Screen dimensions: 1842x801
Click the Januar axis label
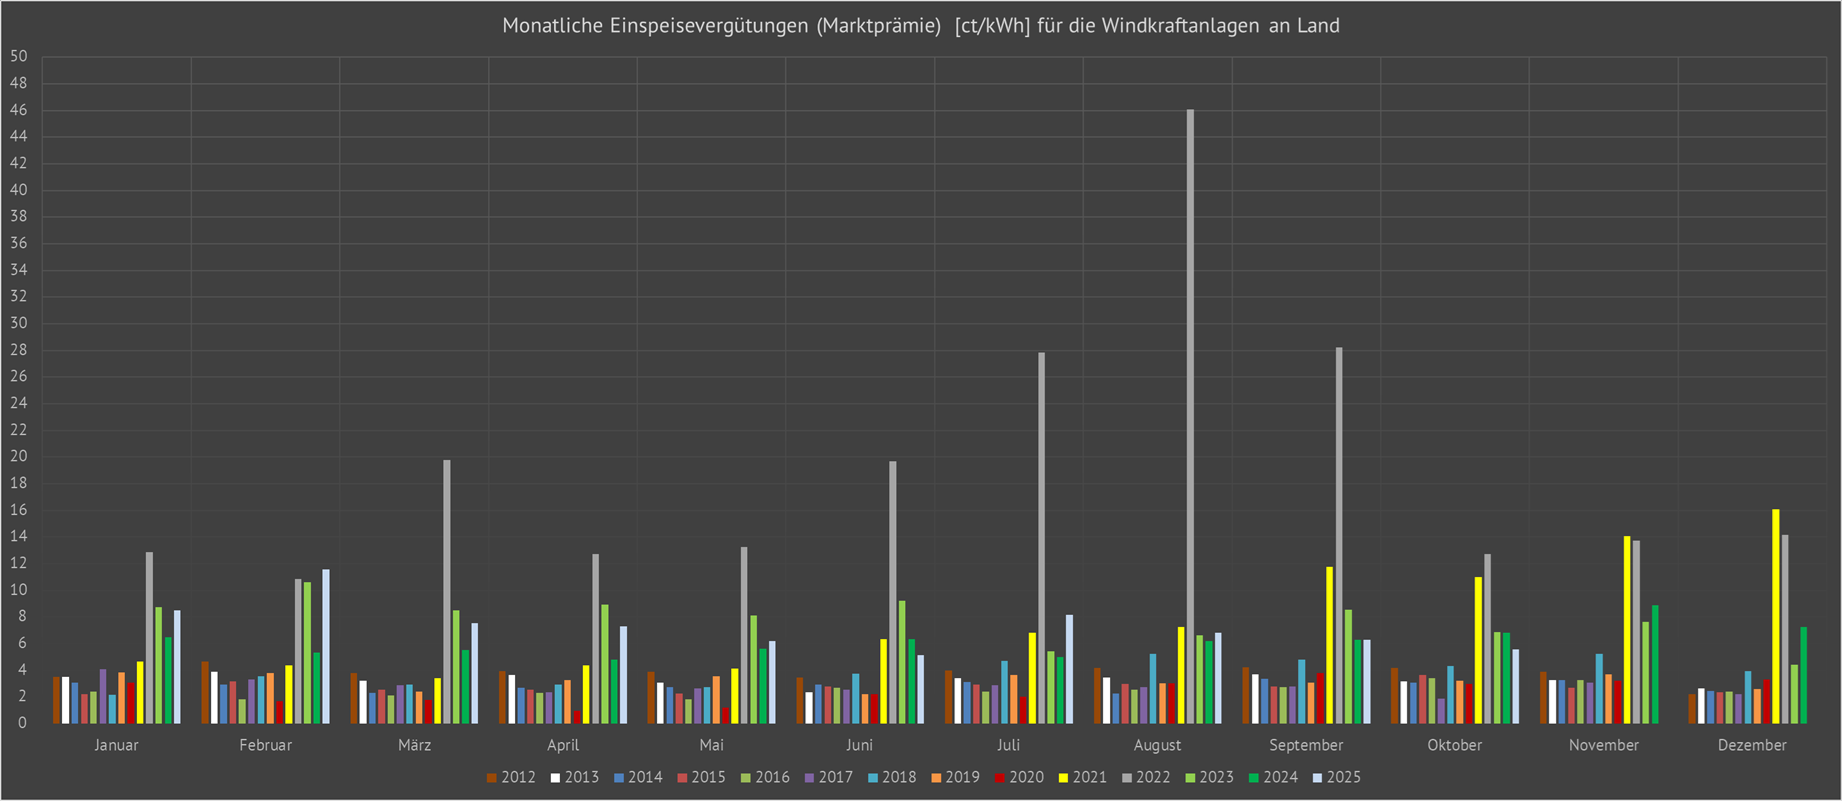(x=116, y=746)
